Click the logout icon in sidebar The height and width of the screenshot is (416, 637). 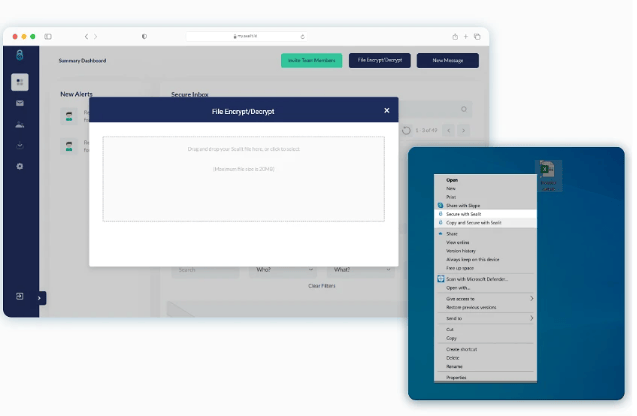click(x=20, y=296)
